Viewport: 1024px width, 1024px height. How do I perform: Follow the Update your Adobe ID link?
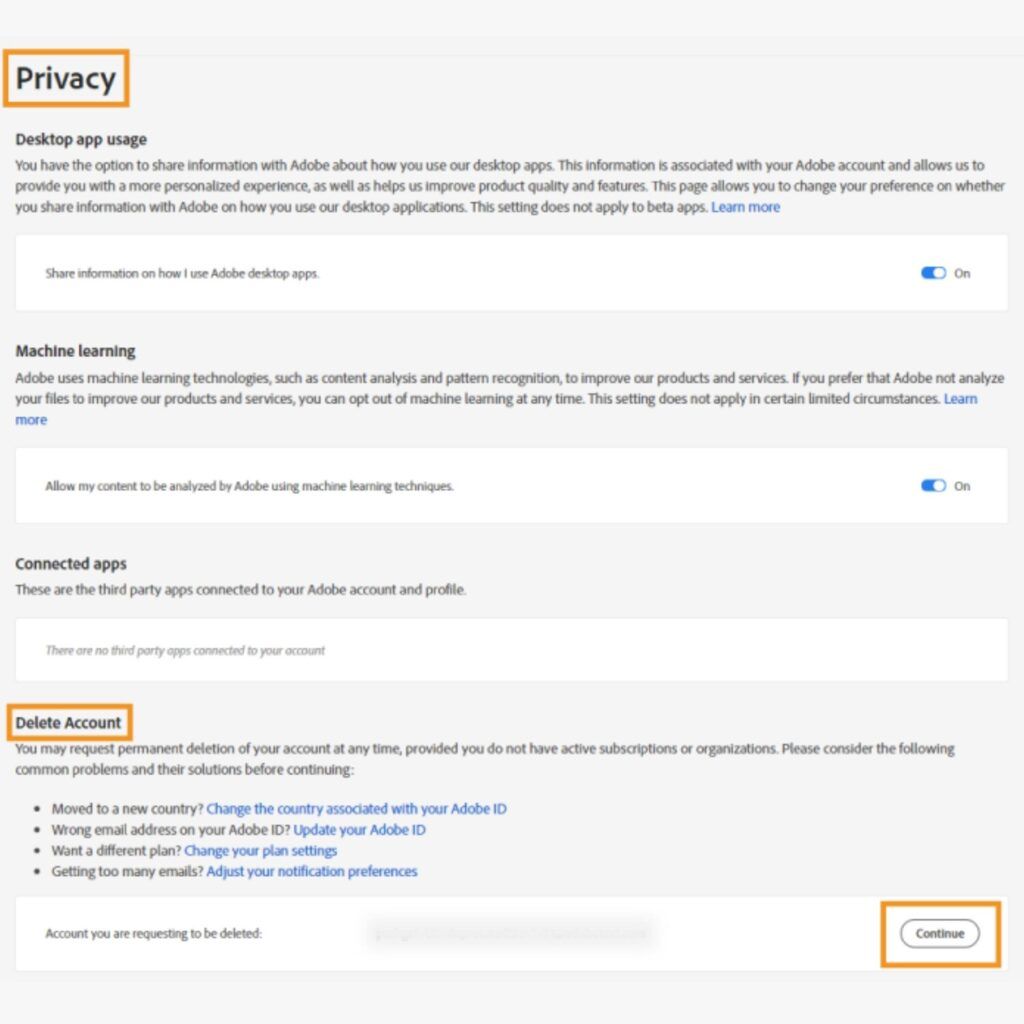tap(359, 829)
